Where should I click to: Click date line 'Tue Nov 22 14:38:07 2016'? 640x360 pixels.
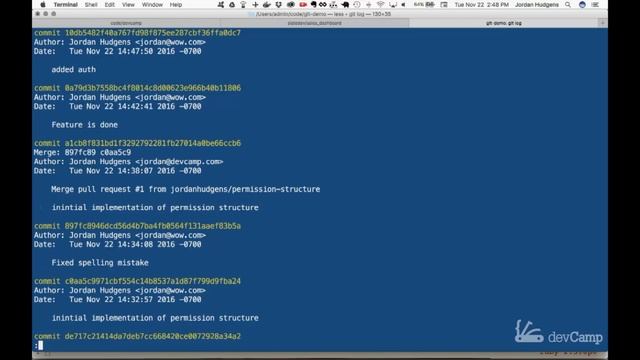[x=118, y=171]
